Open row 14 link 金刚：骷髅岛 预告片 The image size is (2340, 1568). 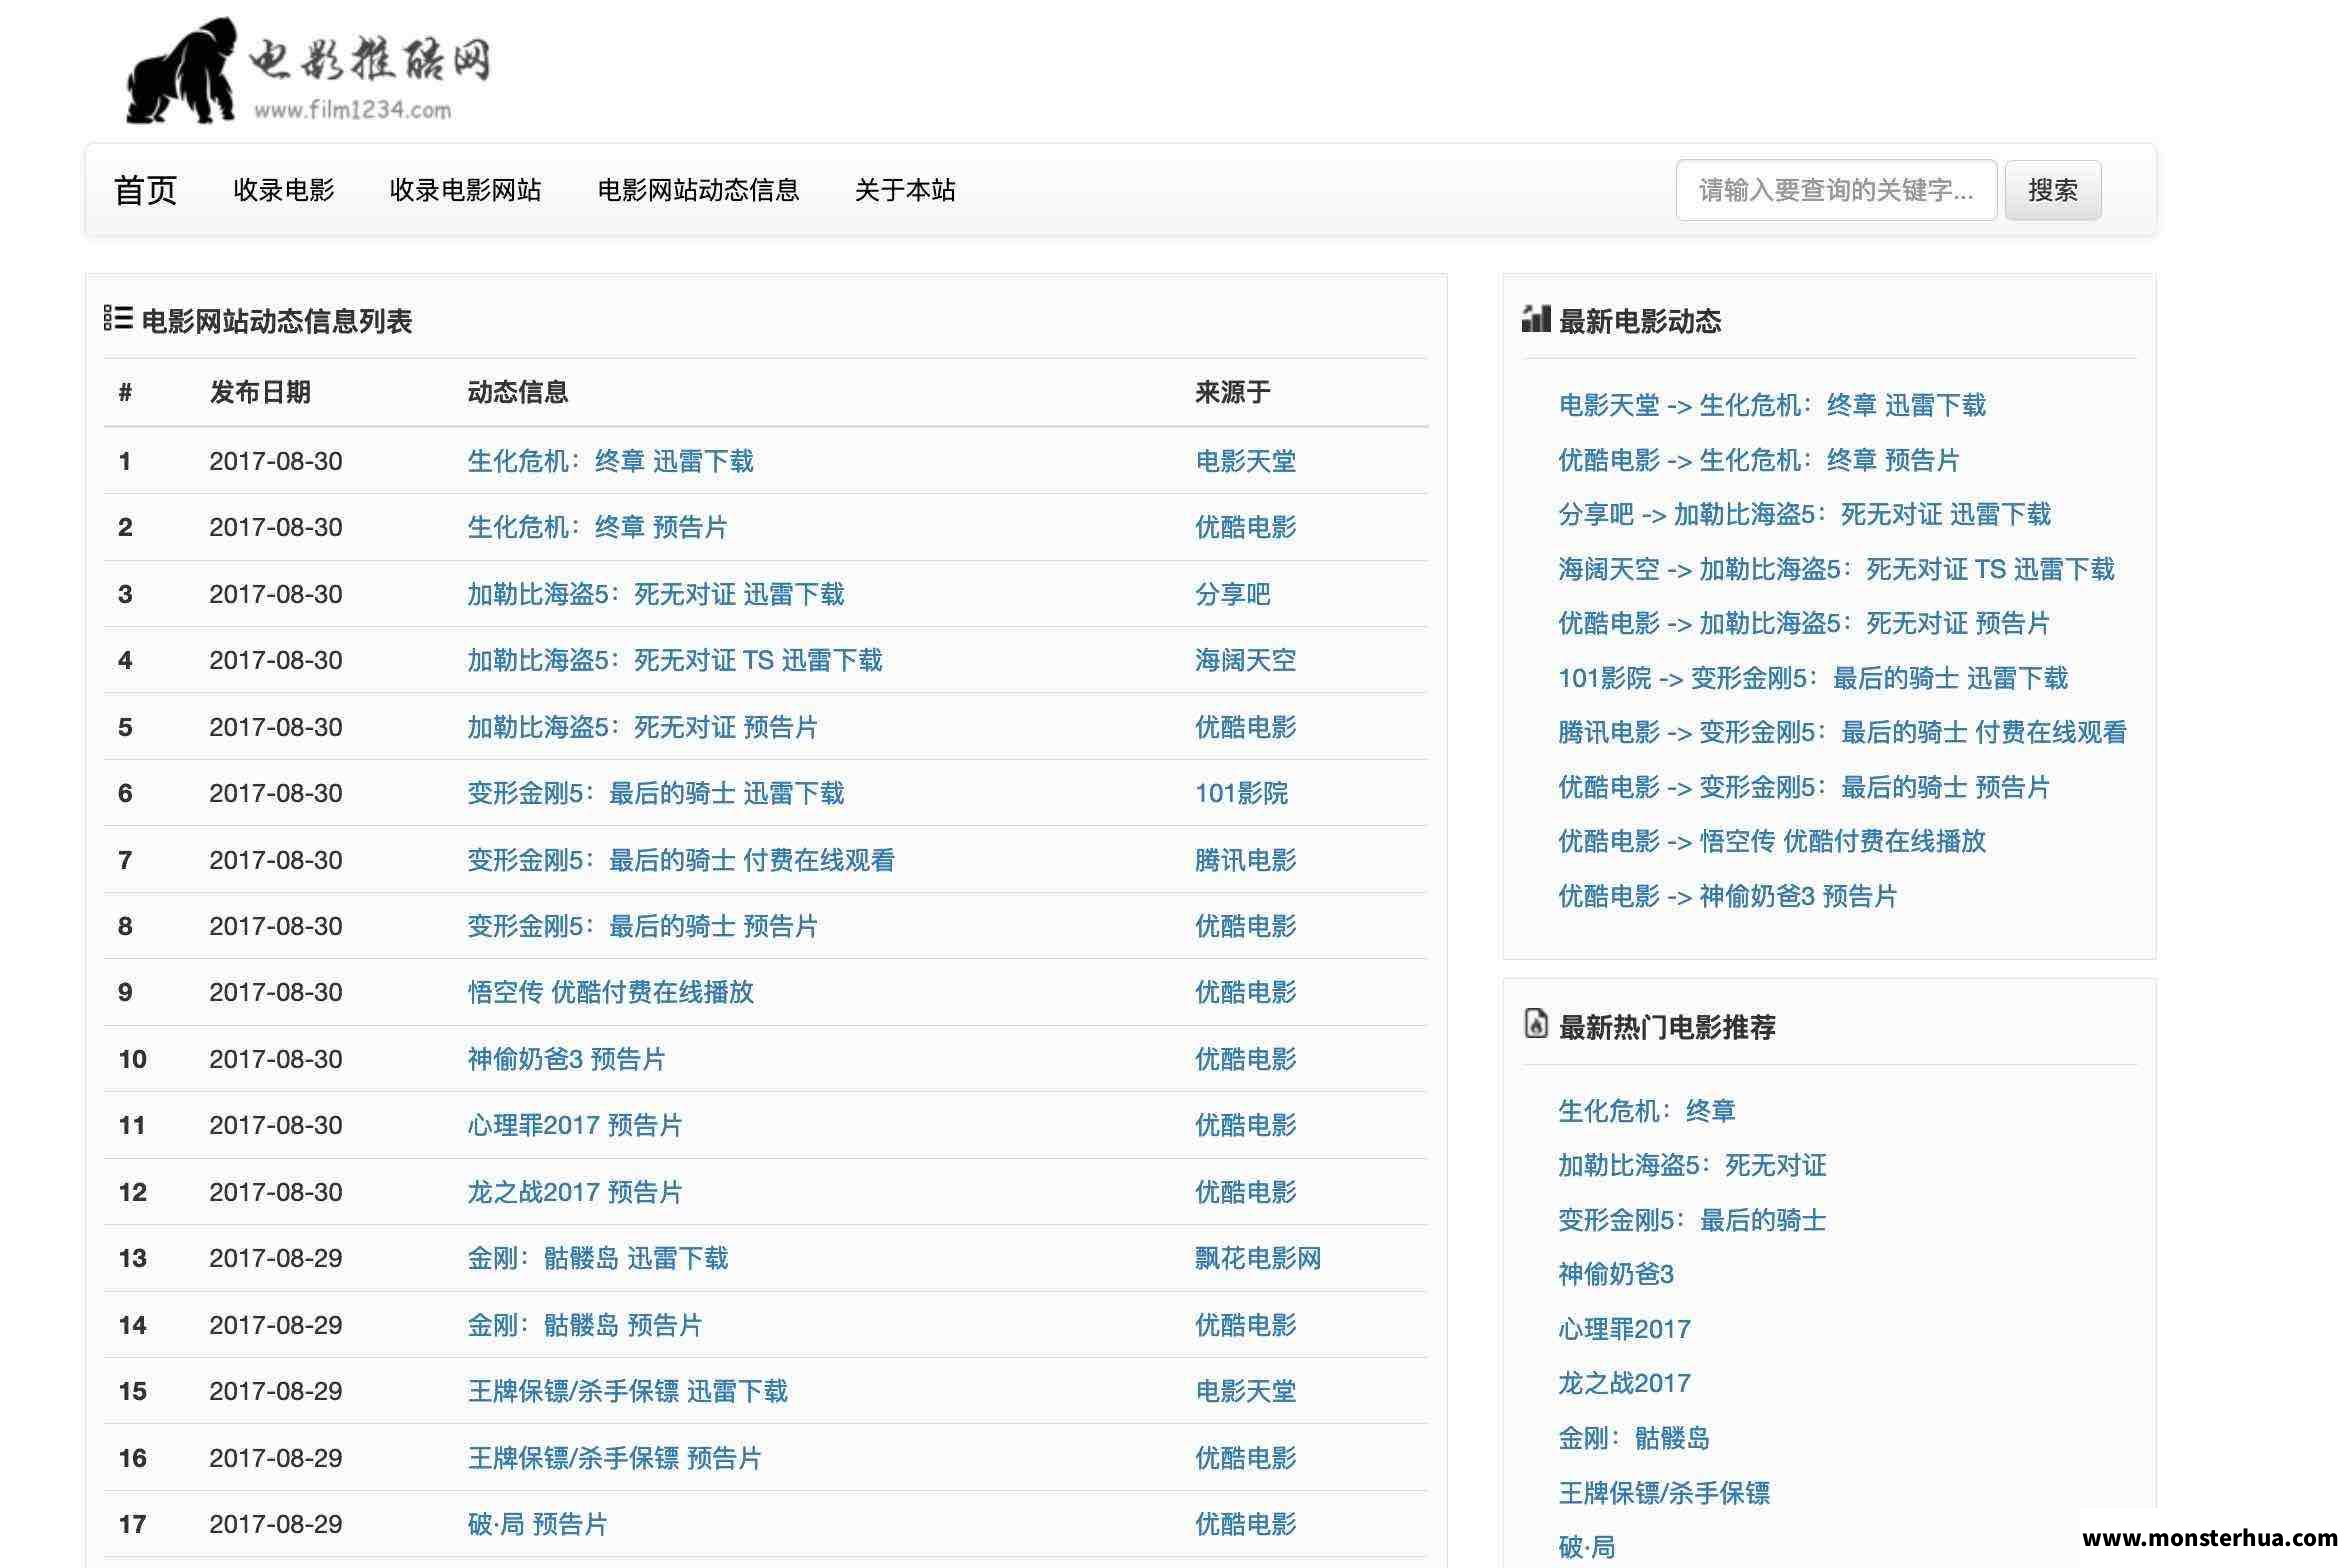point(585,1325)
